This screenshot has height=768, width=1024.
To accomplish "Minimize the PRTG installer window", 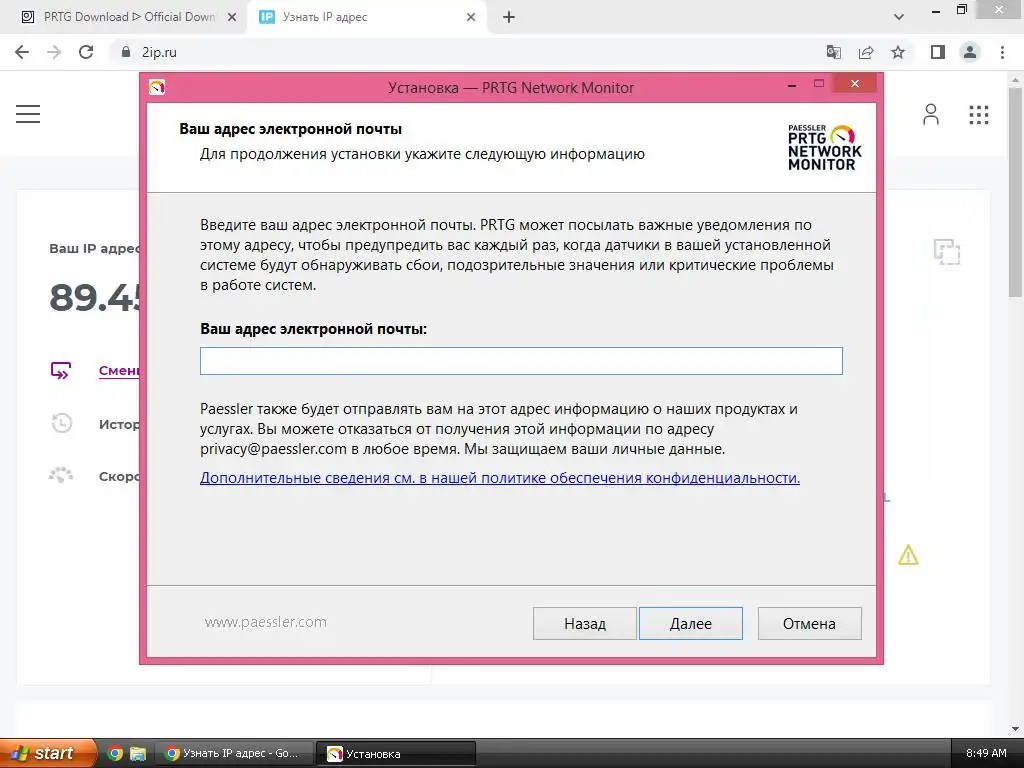I will pos(792,85).
